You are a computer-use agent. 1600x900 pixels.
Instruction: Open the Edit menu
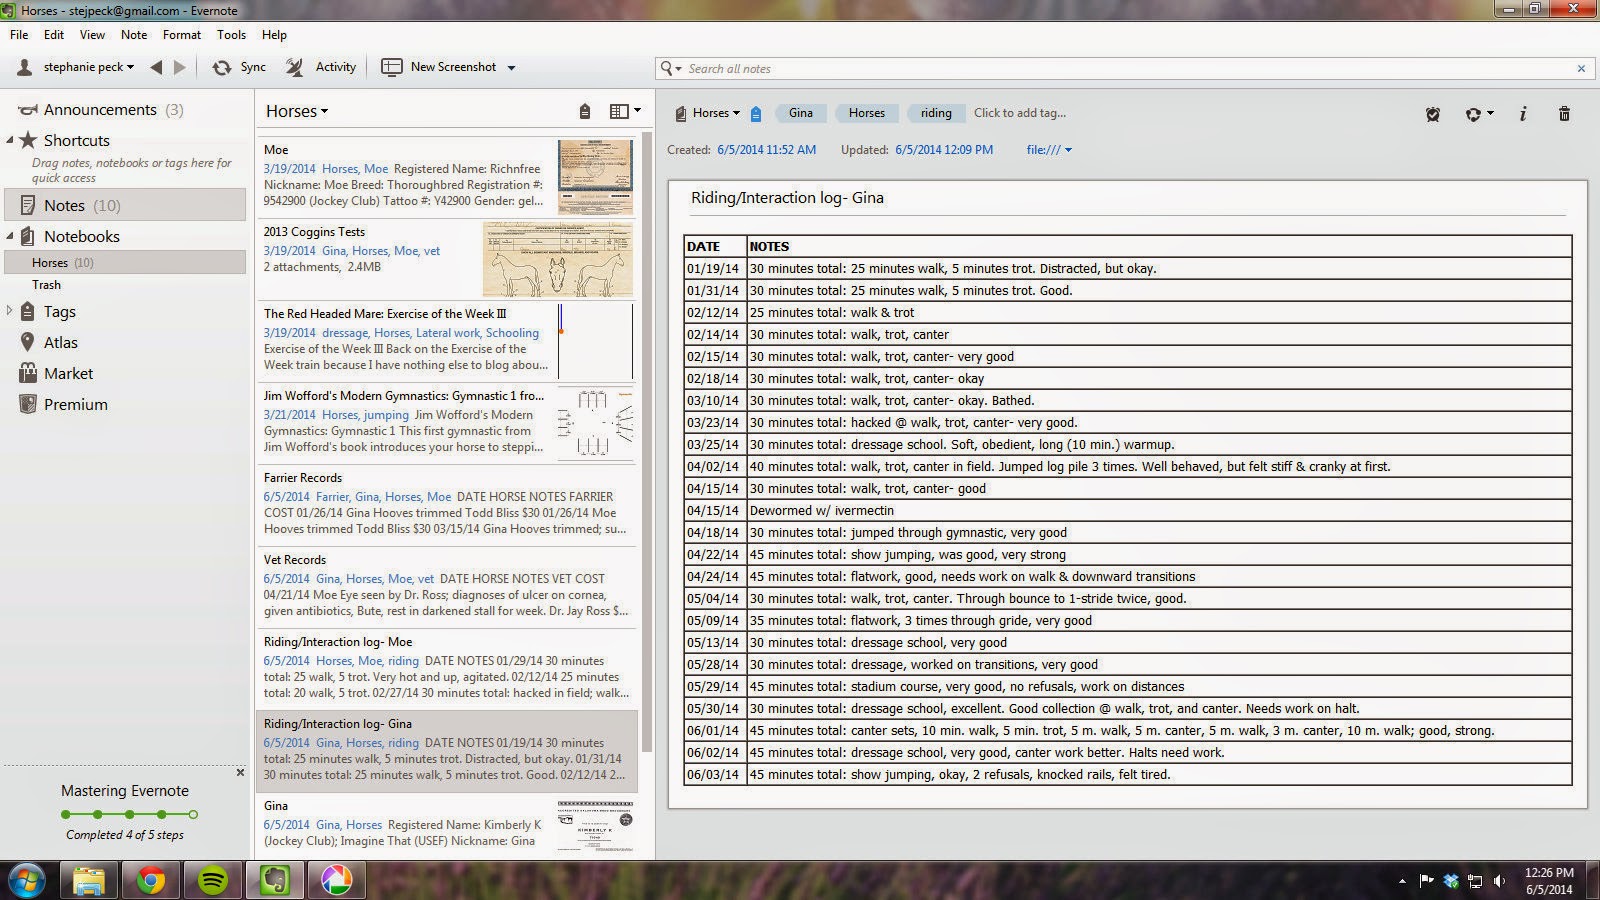point(54,34)
